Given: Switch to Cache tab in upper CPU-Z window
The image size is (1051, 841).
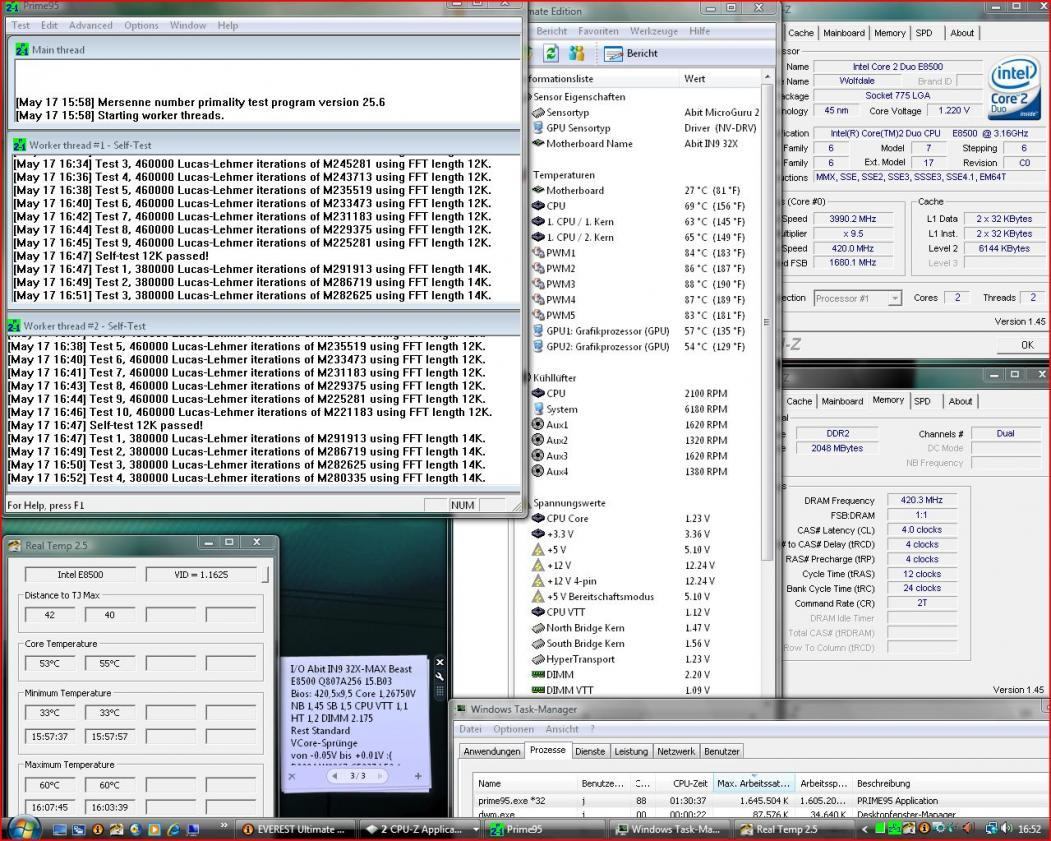Looking at the screenshot, I should (x=800, y=33).
